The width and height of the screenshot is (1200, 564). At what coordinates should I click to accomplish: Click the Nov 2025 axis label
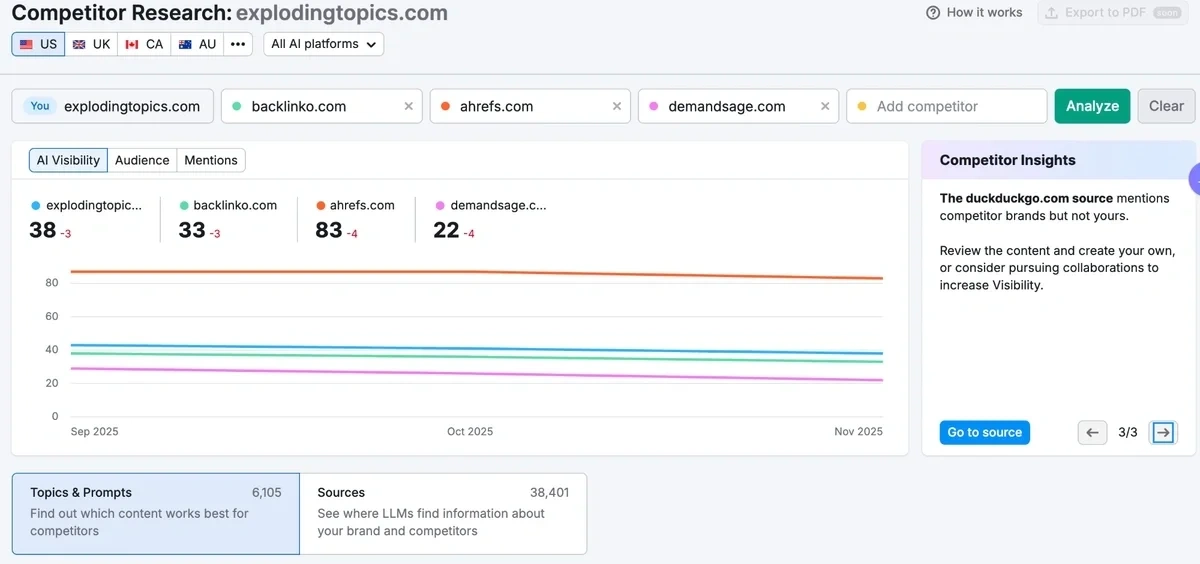859,432
